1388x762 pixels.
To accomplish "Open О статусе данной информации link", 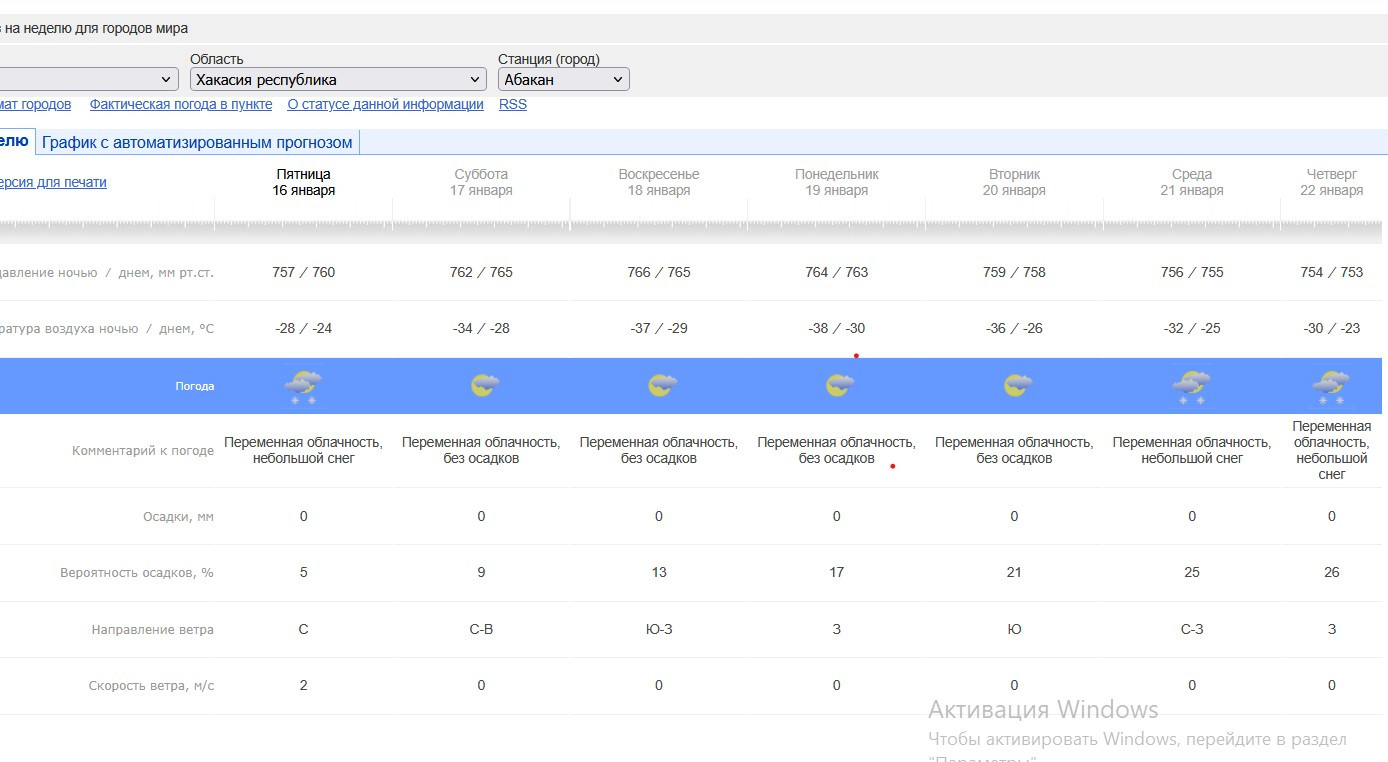I will 385,104.
